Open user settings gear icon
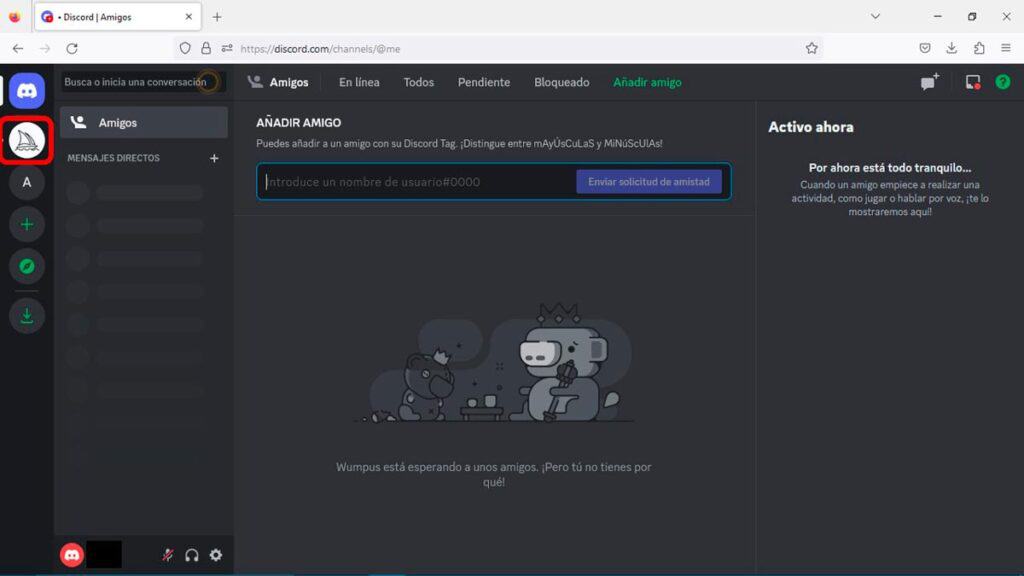This screenshot has height=576, width=1024. 216,555
